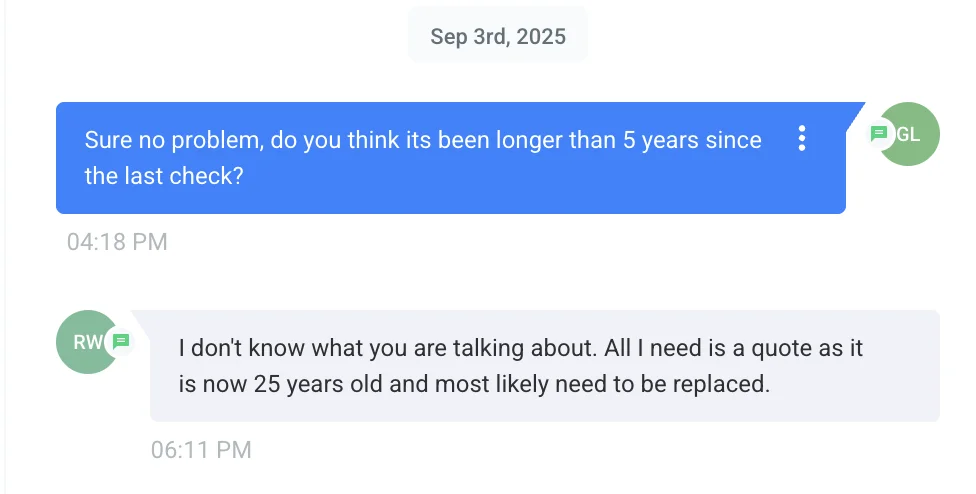Click the RW user avatar
This screenshot has width=976, height=494.
point(84,342)
